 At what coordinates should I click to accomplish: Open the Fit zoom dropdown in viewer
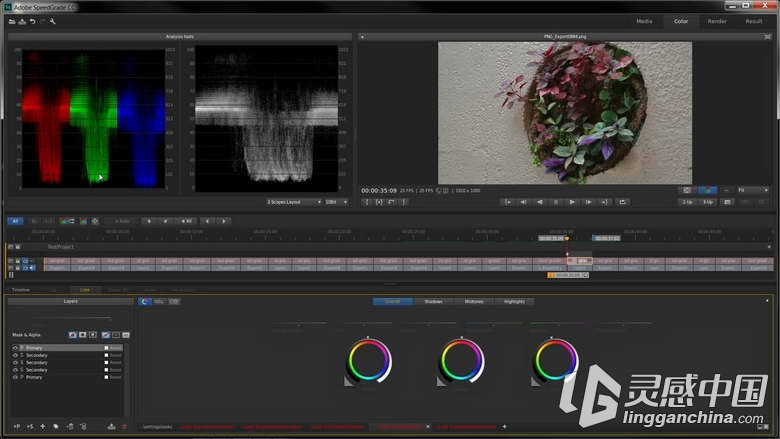click(x=753, y=190)
